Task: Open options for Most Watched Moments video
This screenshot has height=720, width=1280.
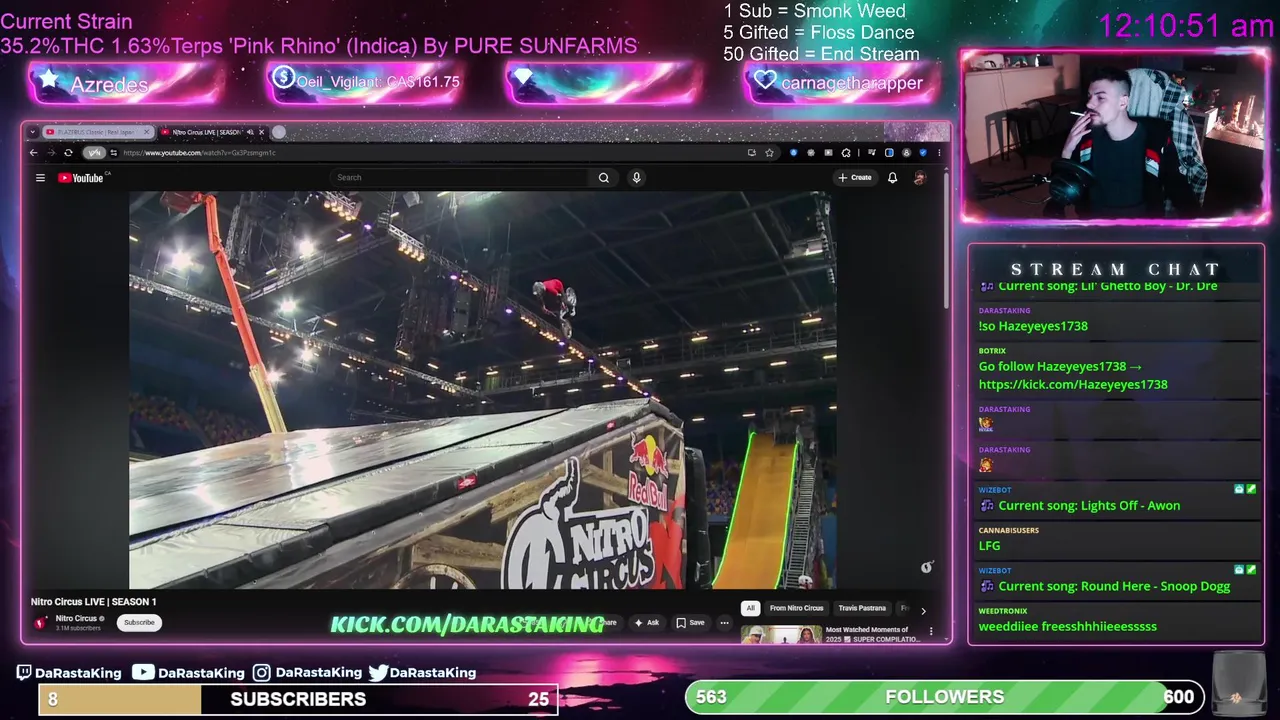Action: click(931, 631)
